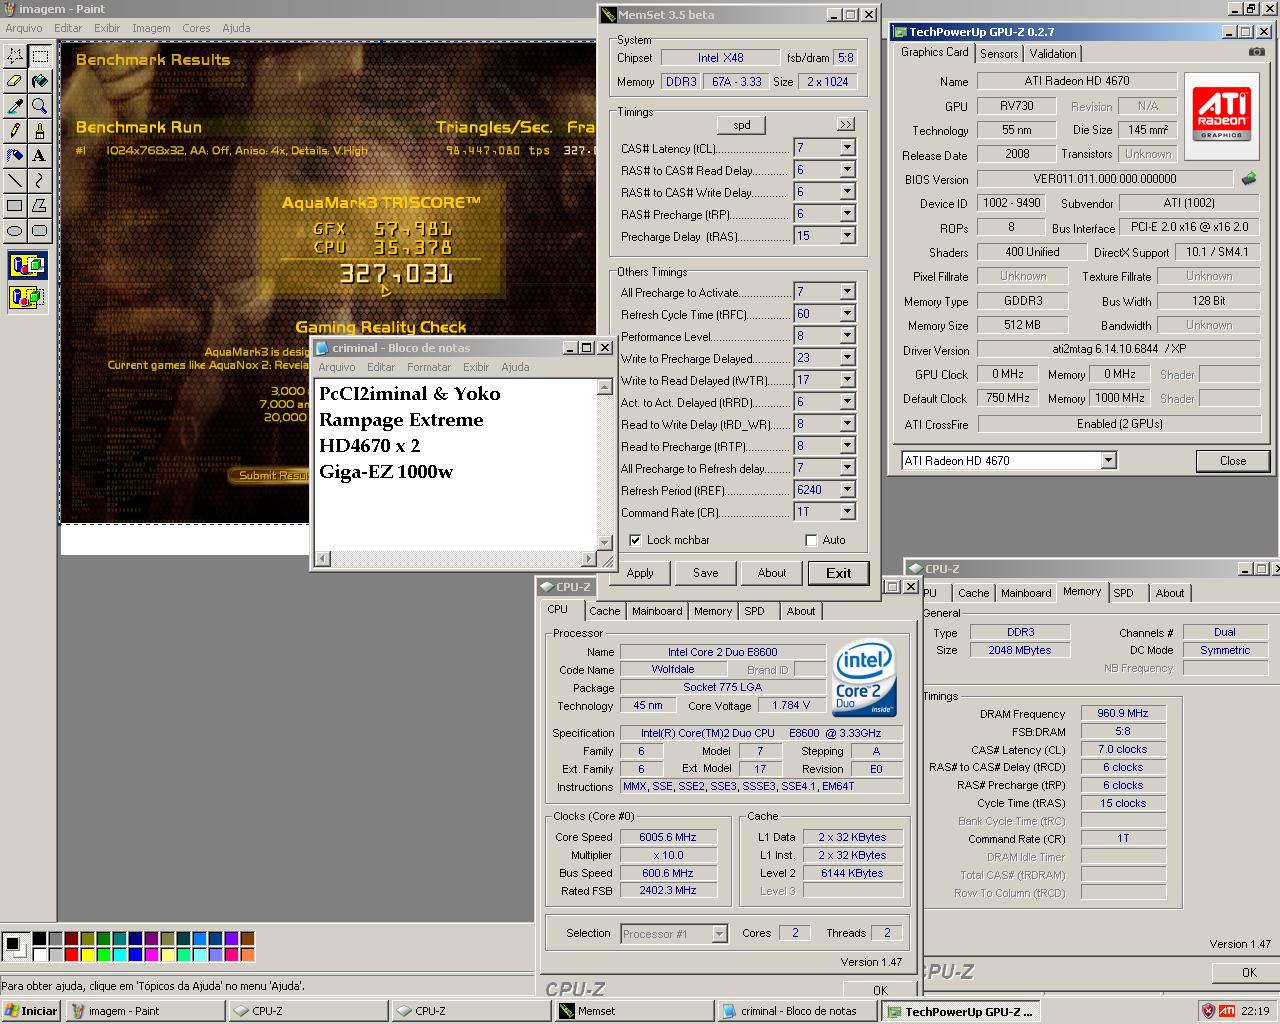Select the Airbrush spray tool
The width and height of the screenshot is (1280, 1024).
[x=15, y=156]
